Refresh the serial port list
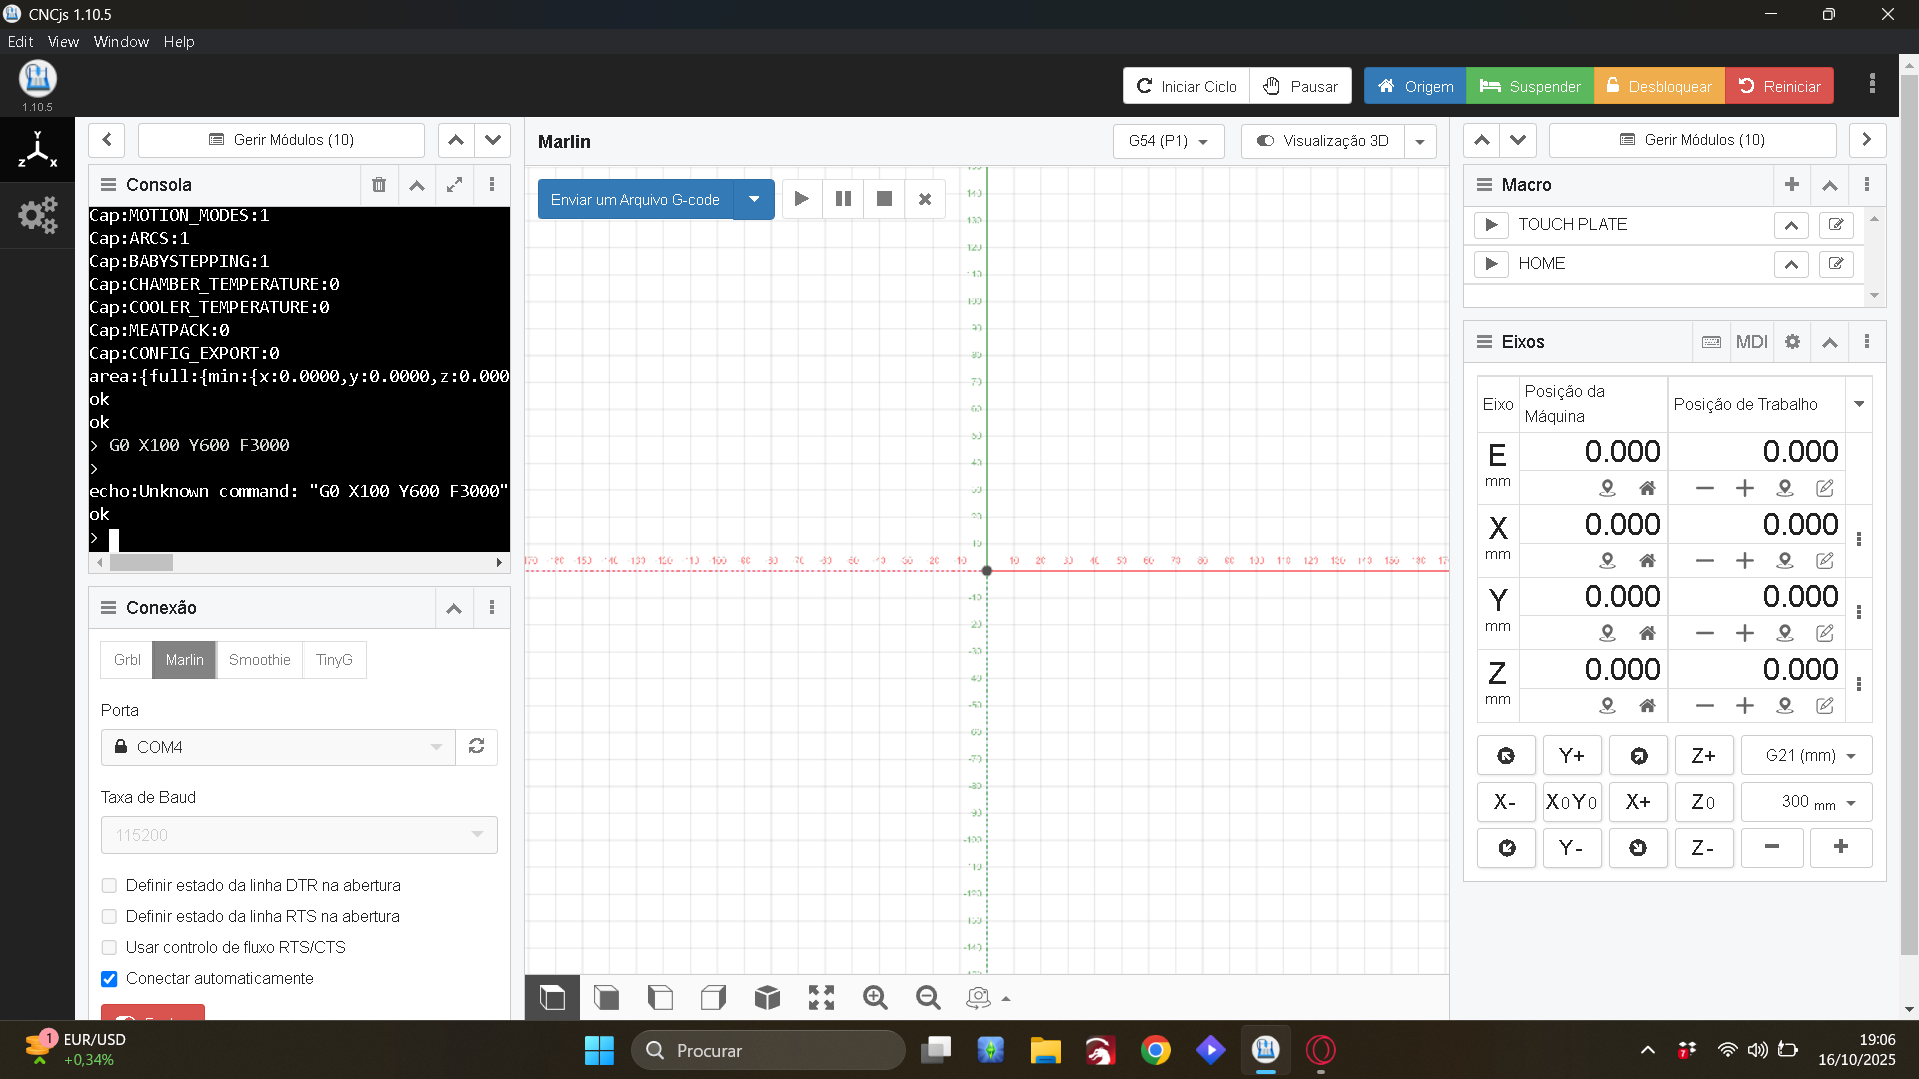This screenshot has width=1919, height=1079. point(477,747)
